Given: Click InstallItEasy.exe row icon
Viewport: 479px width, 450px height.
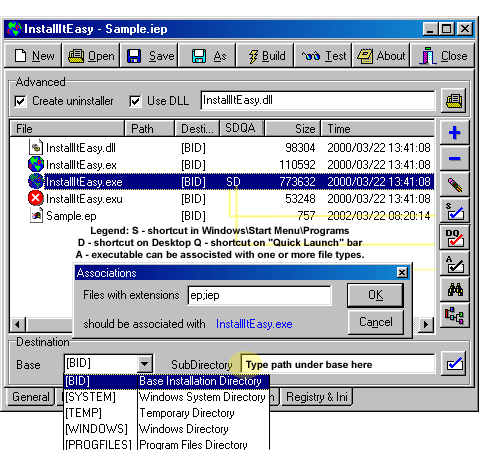Looking at the screenshot, I should 36,181.
